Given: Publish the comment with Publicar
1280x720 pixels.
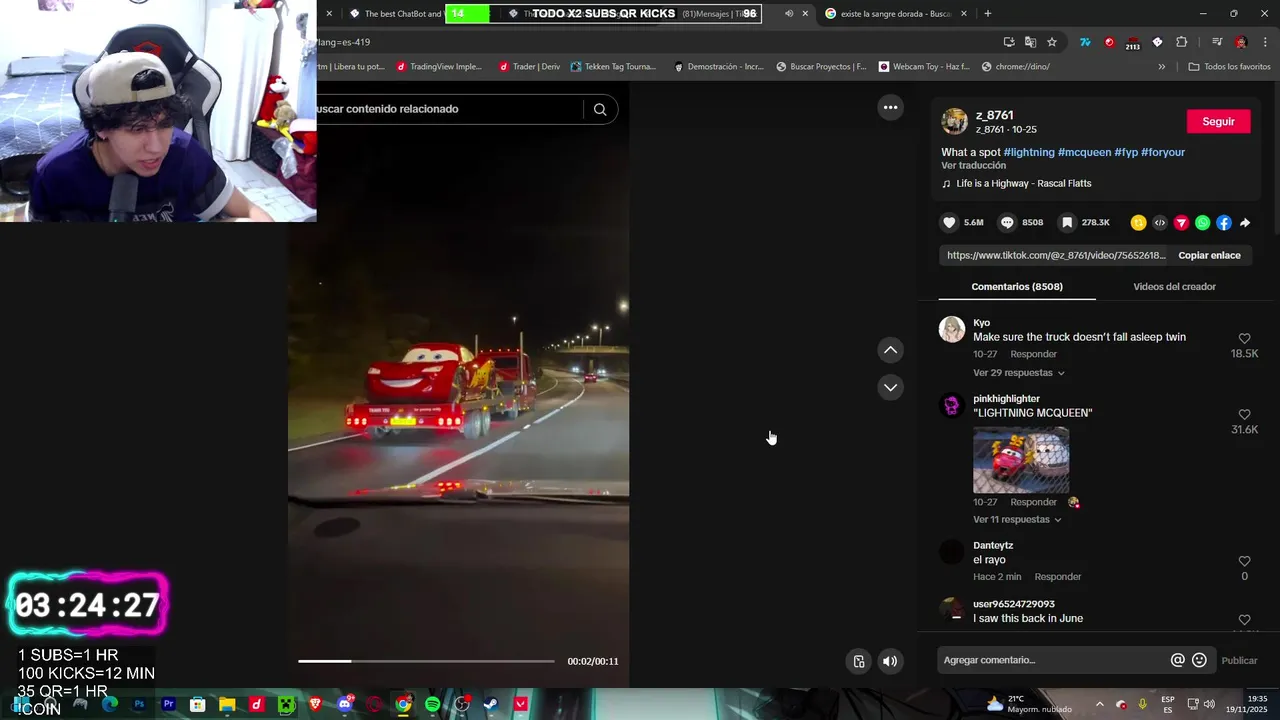Looking at the screenshot, I should [x=1239, y=660].
